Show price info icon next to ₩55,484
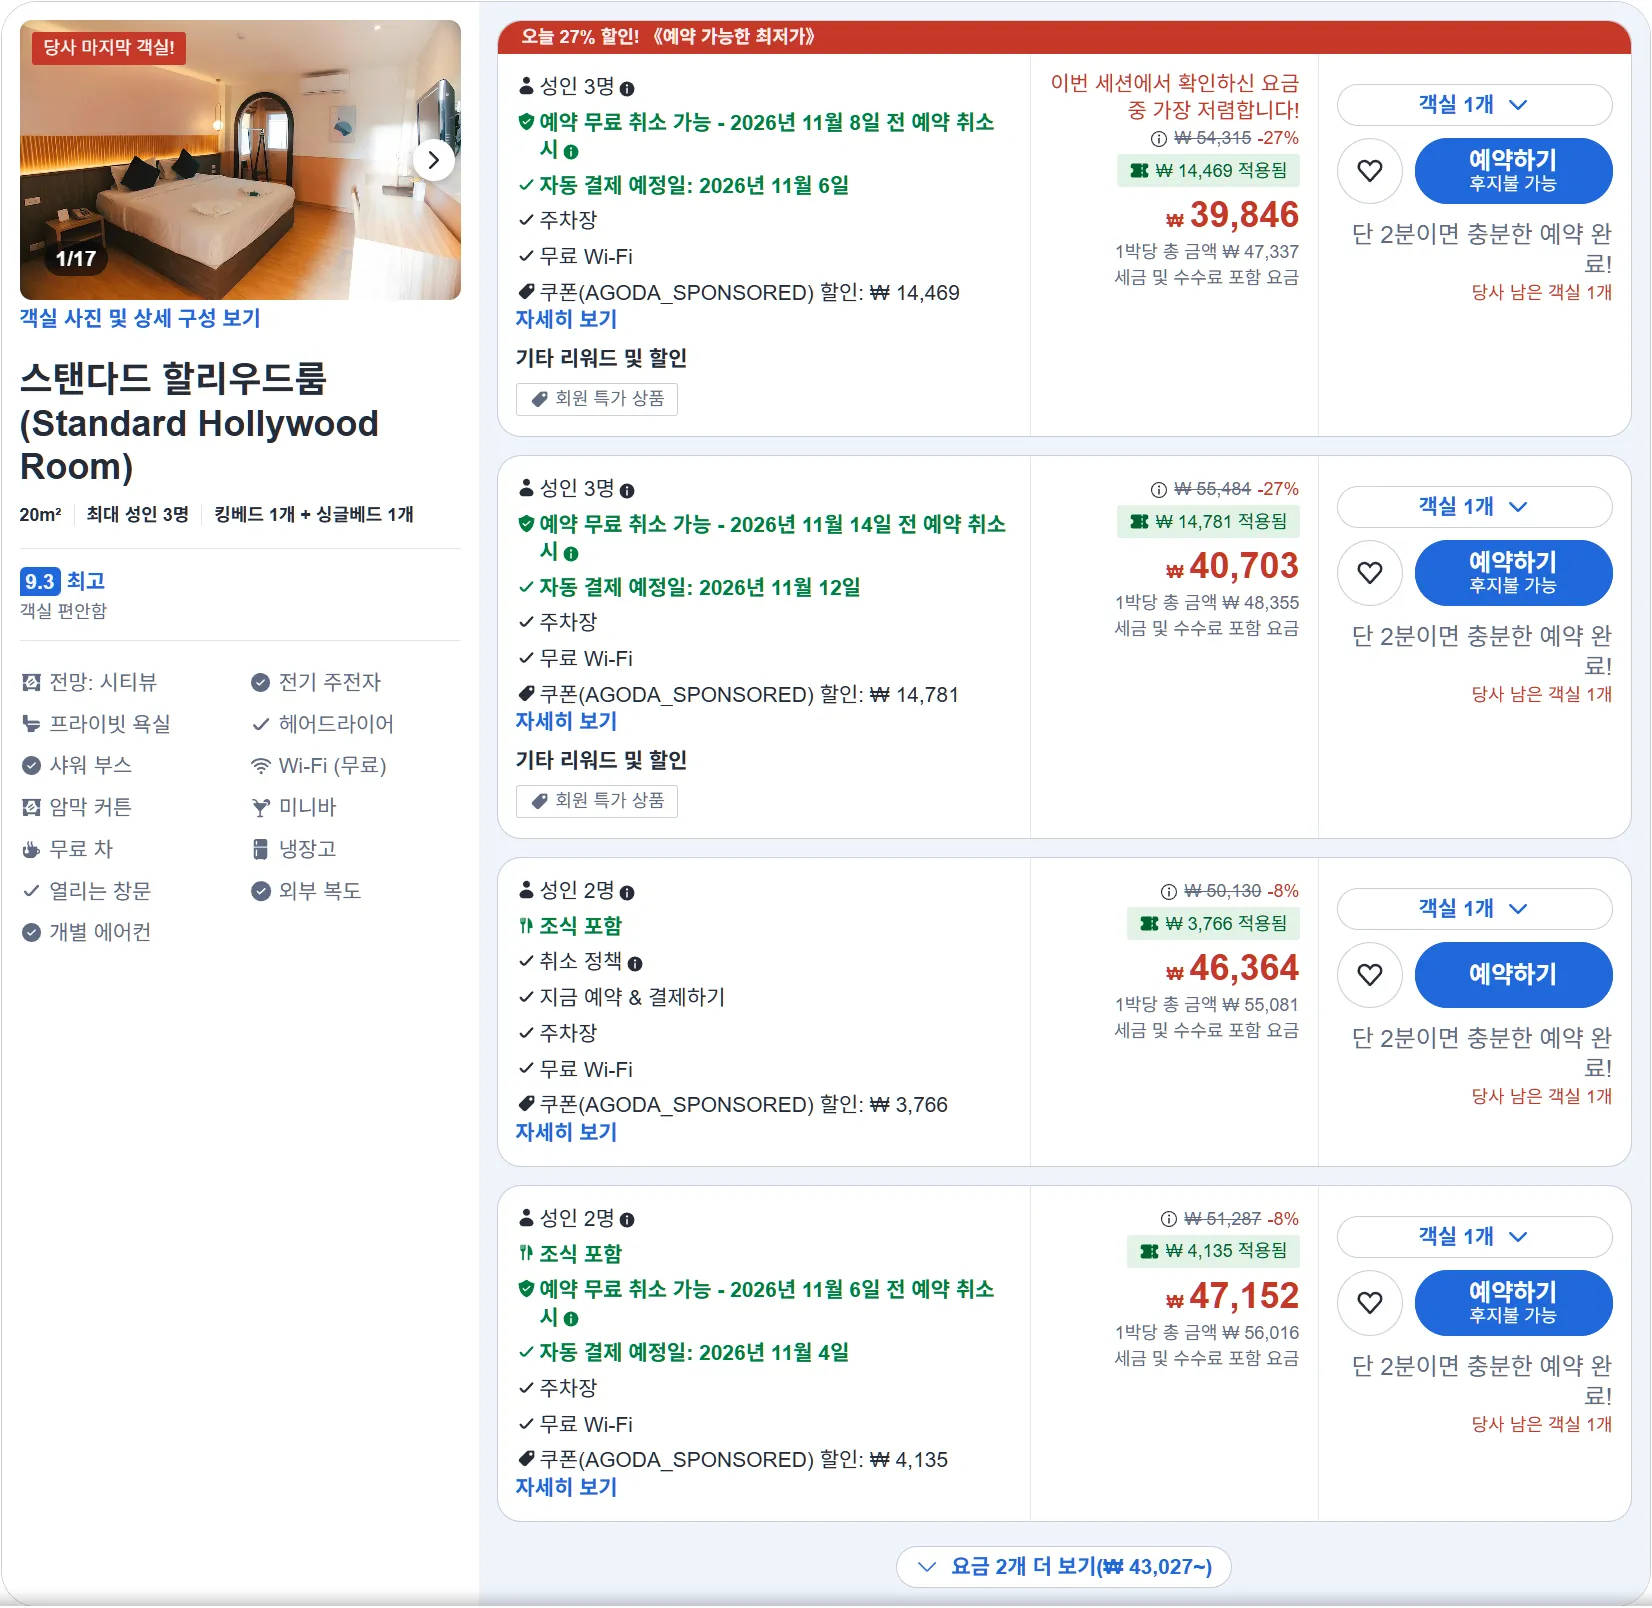This screenshot has height=1608, width=1652. (x=1159, y=490)
